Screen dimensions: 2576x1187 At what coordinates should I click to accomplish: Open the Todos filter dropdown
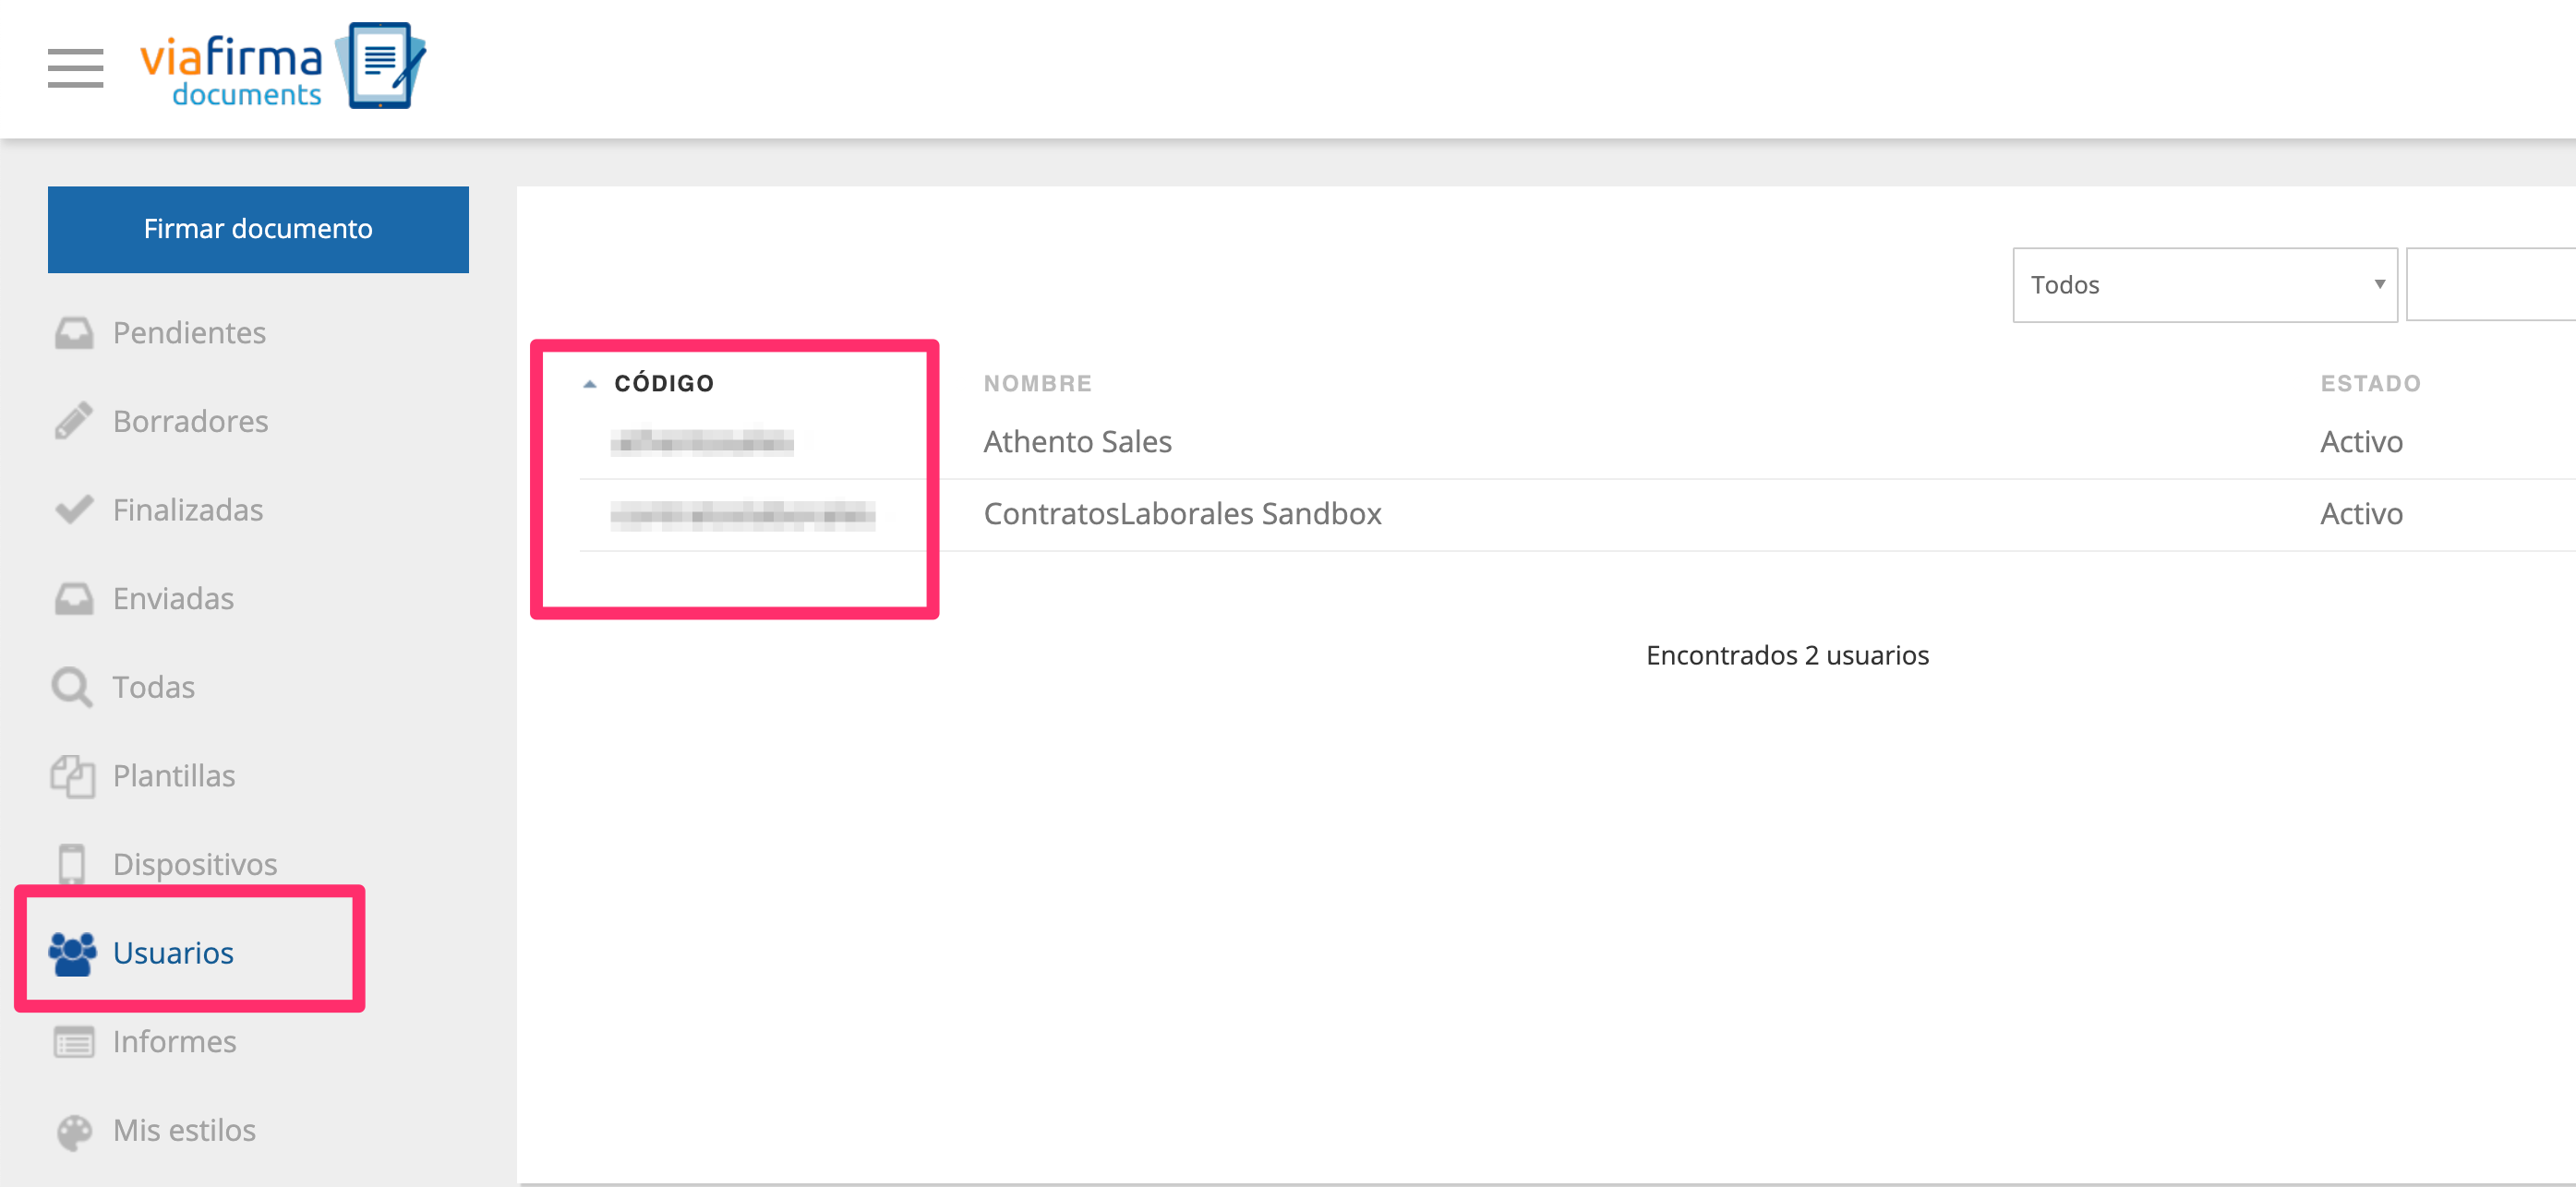coord(2203,285)
